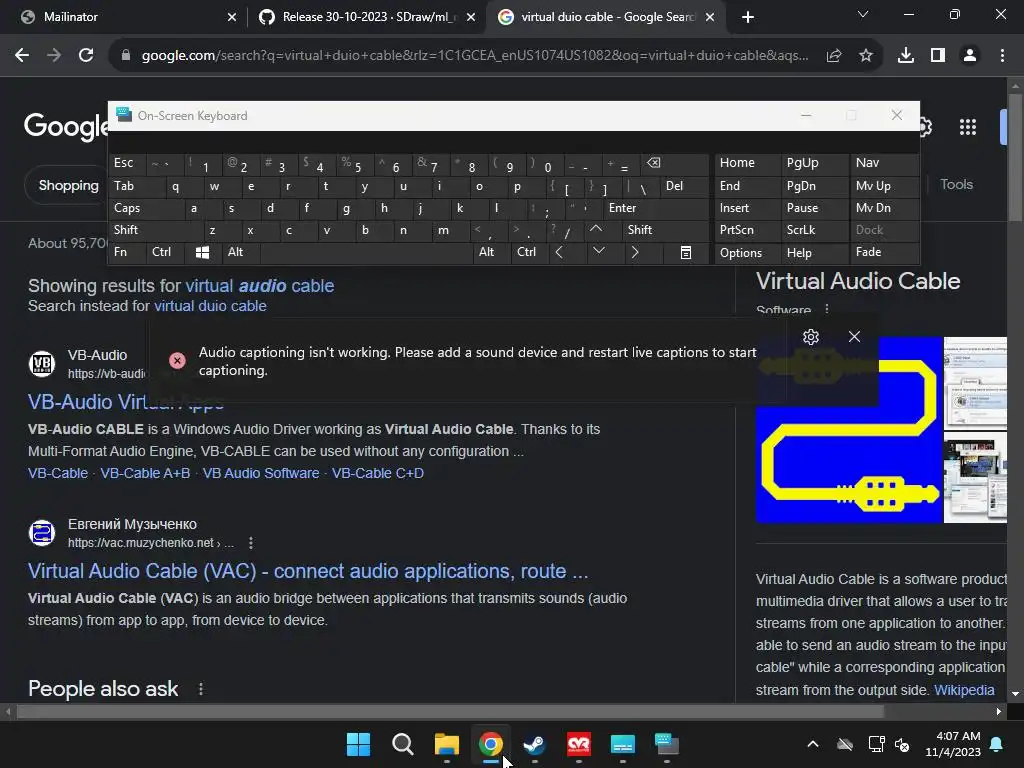This screenshot has height=768, width=1024.
Task: Open Virtual Audio Cable (VAC) result link
Action: [x=308, y=571]
